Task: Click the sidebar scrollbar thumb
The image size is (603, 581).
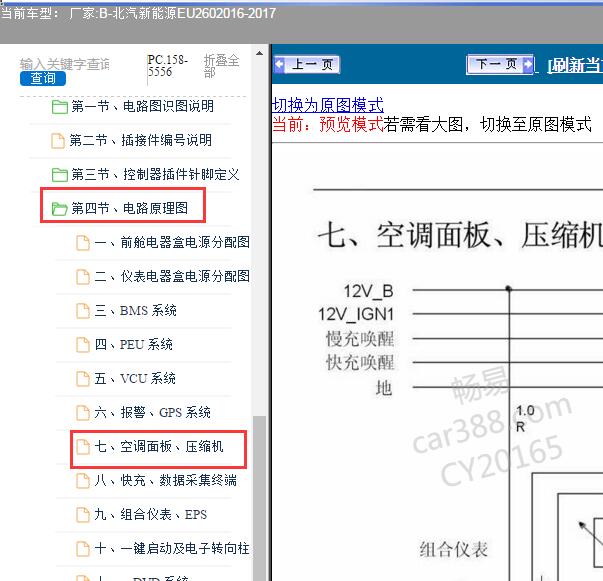Action: (260, 498)
